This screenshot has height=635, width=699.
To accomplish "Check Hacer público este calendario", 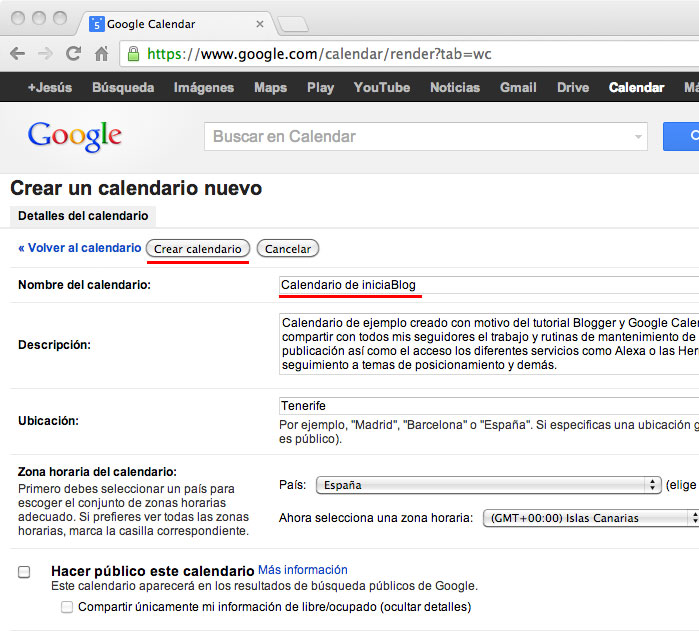I will [x=24, y=572].
